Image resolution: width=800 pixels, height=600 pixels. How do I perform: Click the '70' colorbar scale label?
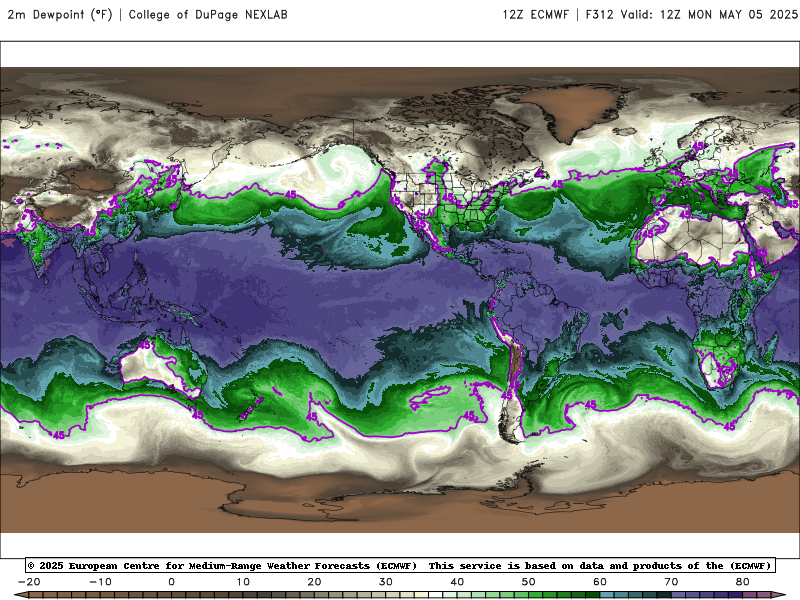pos(671,582)
